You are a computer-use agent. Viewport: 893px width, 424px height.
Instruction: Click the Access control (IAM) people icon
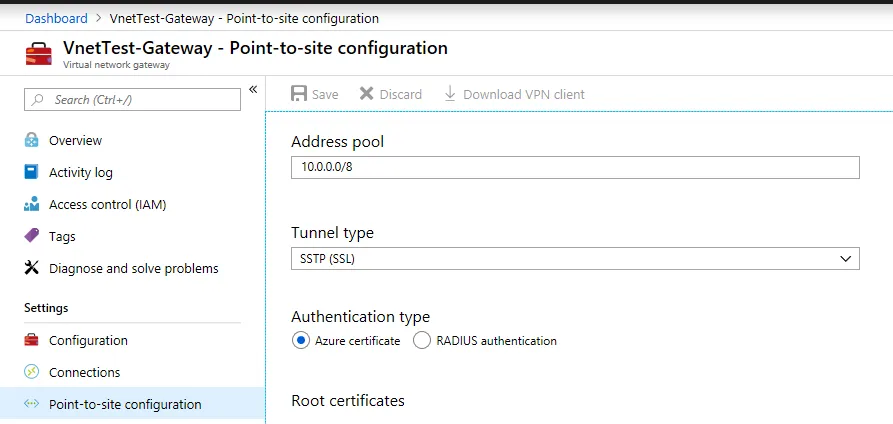[x=31, y=204]
